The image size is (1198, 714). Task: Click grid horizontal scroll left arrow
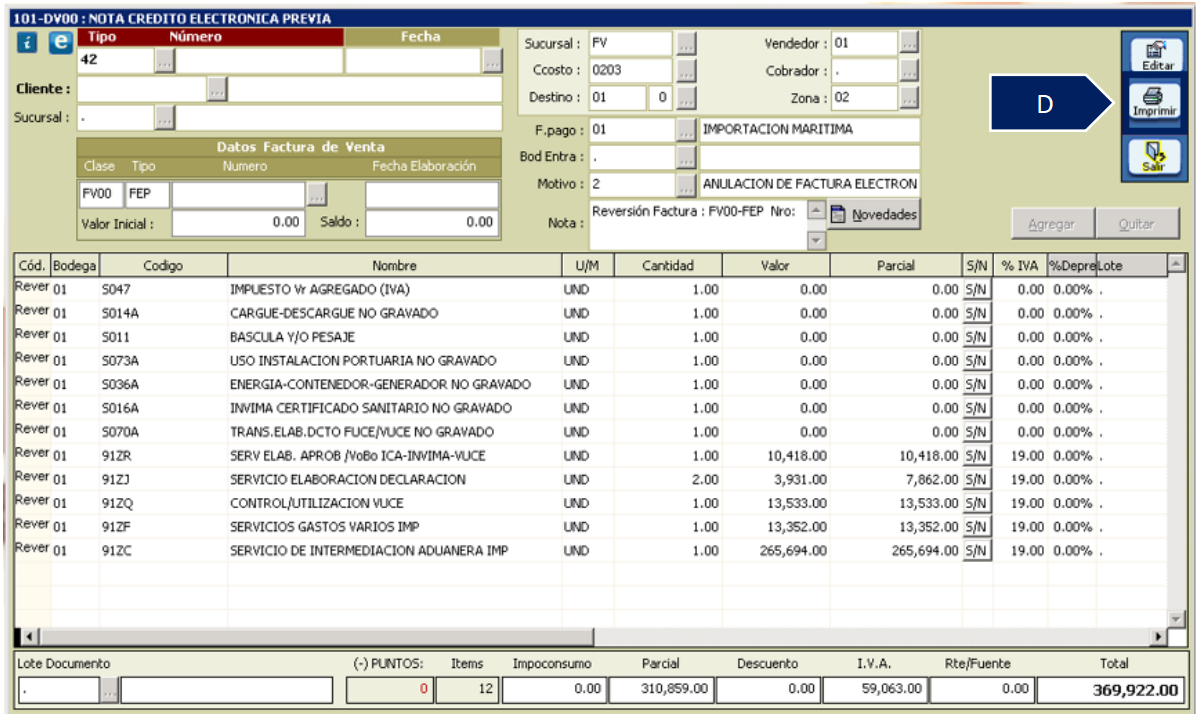pos(29,636)
